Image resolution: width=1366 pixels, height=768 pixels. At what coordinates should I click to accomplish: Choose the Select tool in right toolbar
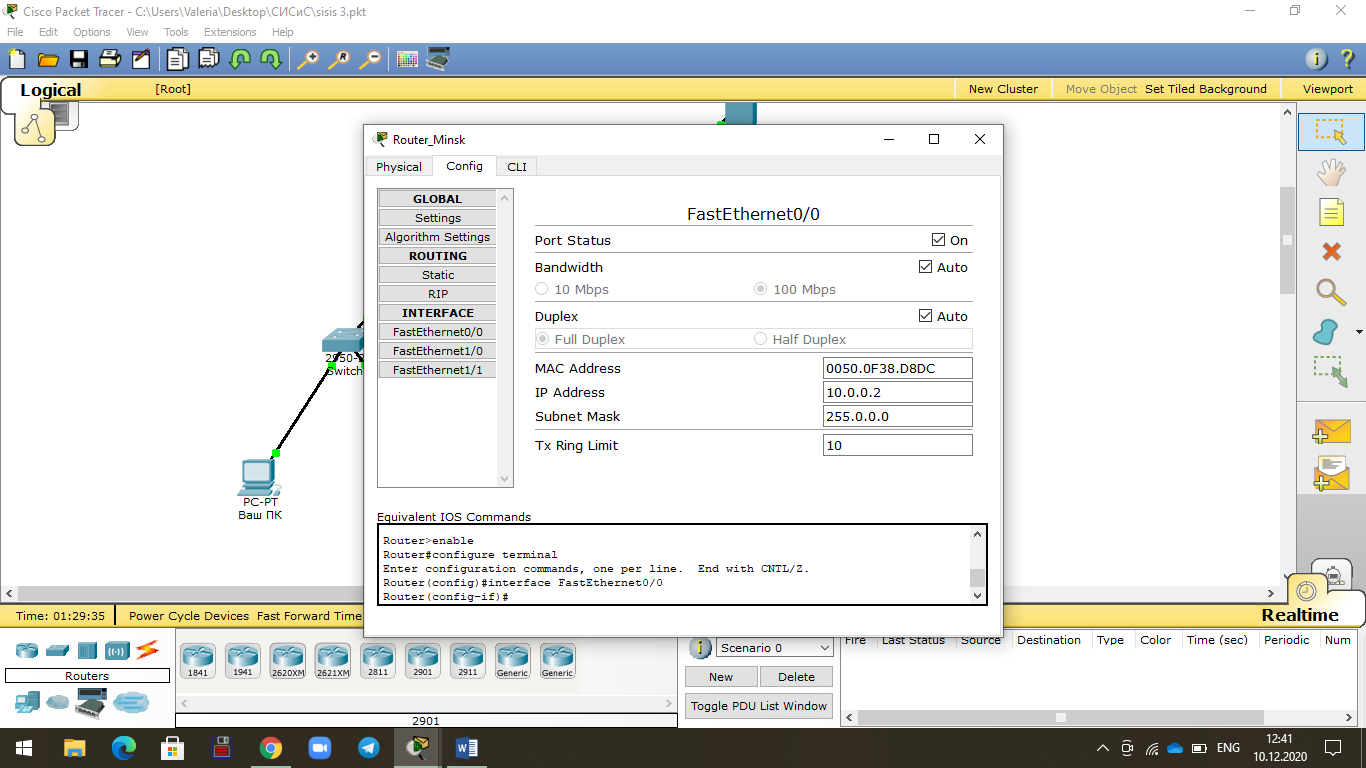point(1331,131)
